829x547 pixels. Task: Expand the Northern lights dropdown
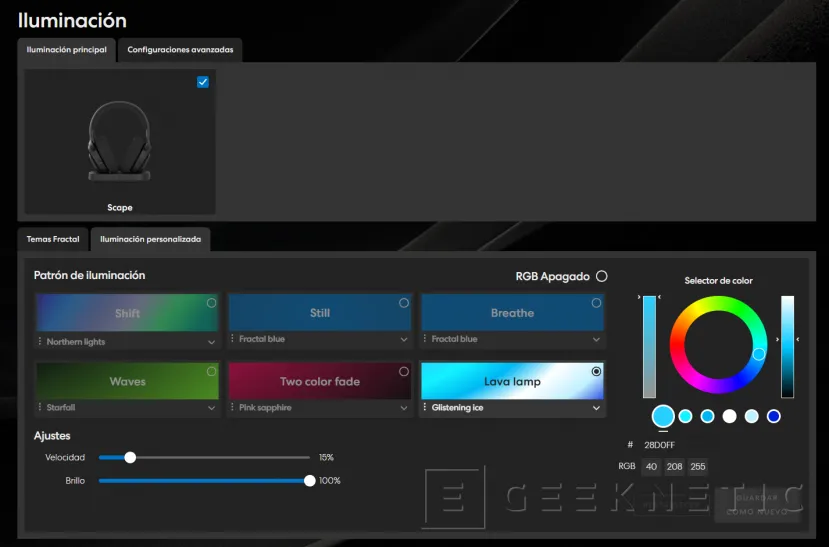tap(211, 342)
